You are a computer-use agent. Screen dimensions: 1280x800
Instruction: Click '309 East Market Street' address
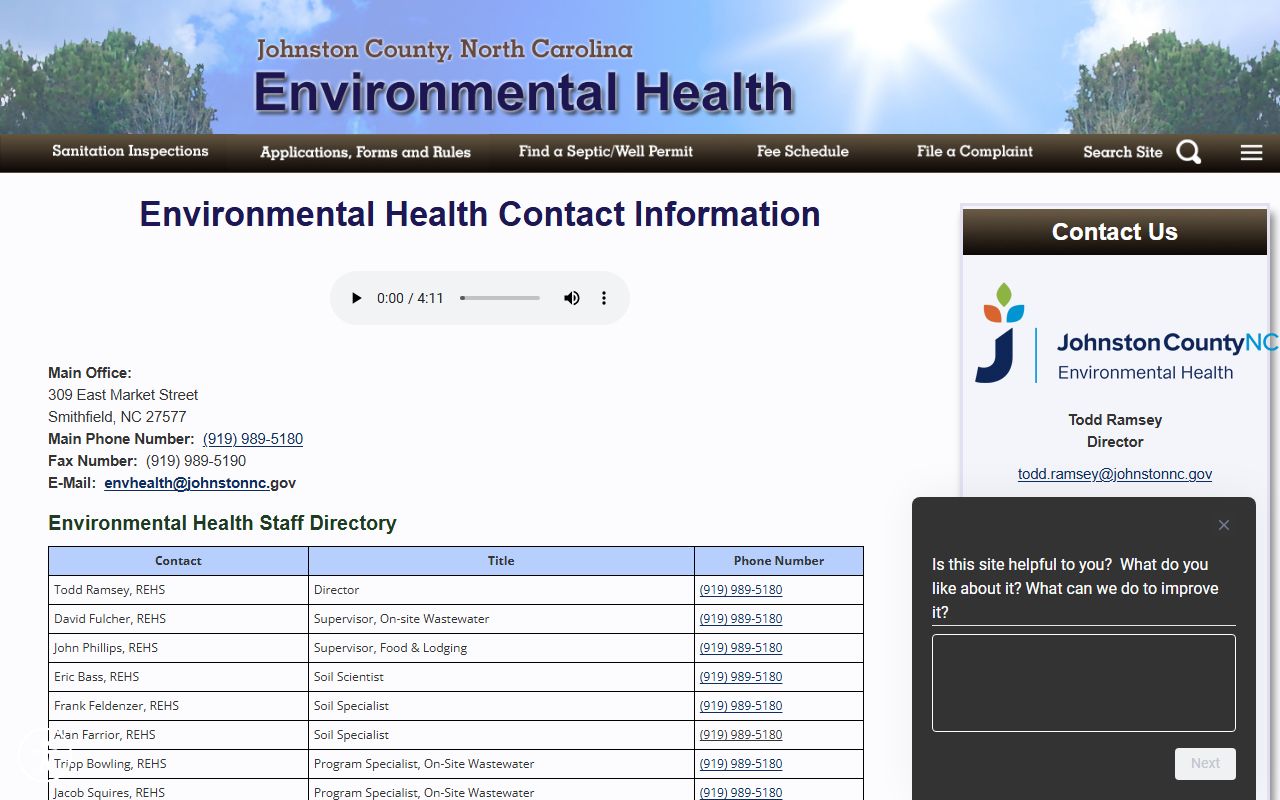coord(123,395)
